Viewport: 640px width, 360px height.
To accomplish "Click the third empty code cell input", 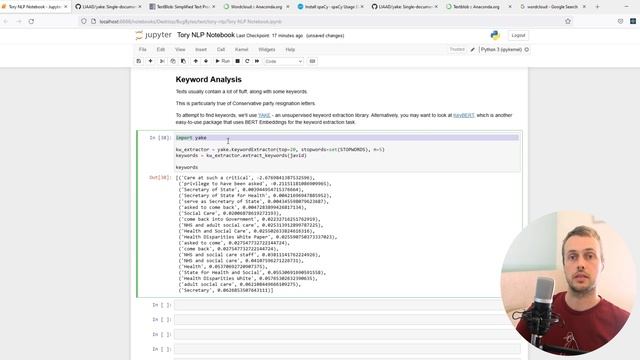I will point(347,335).
